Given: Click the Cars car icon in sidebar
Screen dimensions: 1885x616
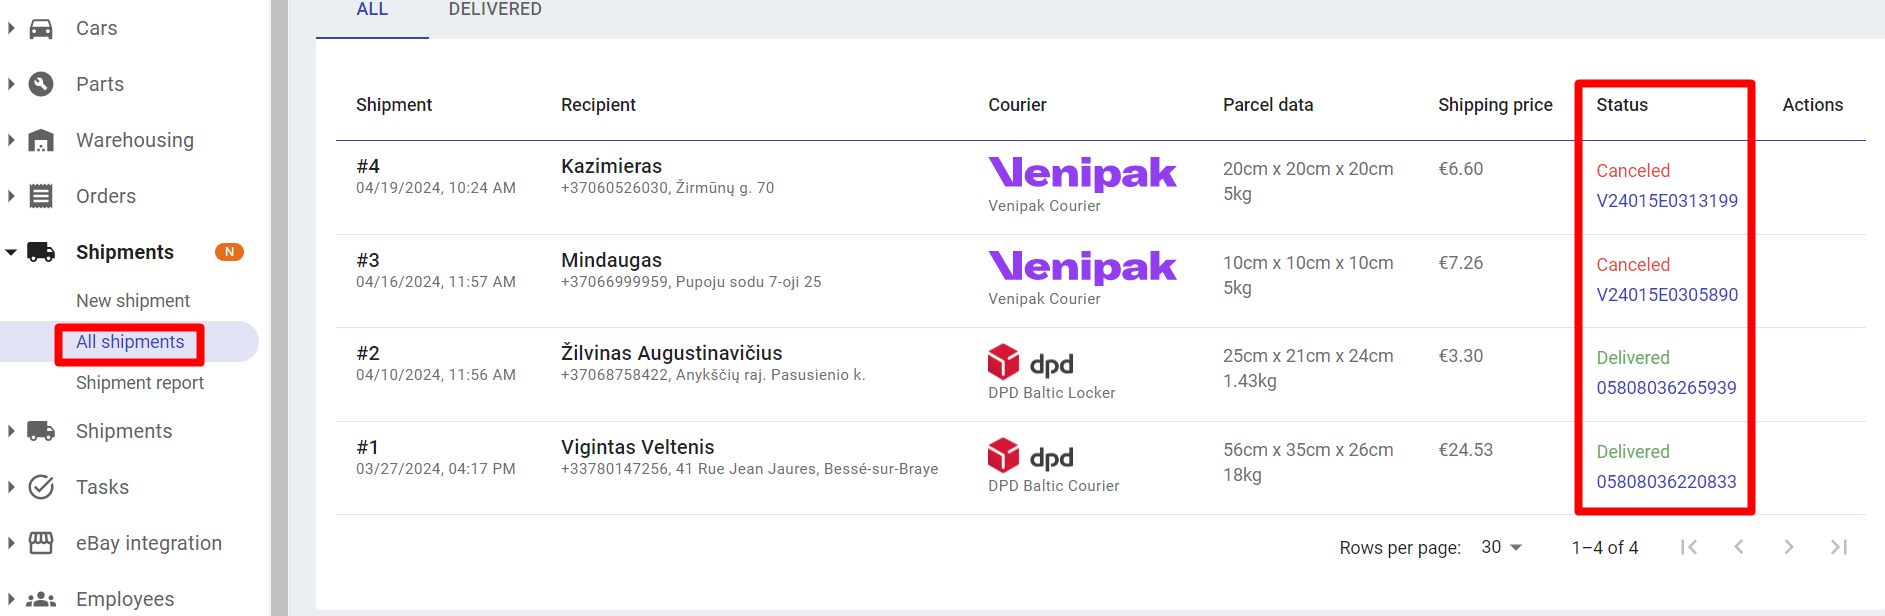Looking at the screenshot, I should (41, 28).
